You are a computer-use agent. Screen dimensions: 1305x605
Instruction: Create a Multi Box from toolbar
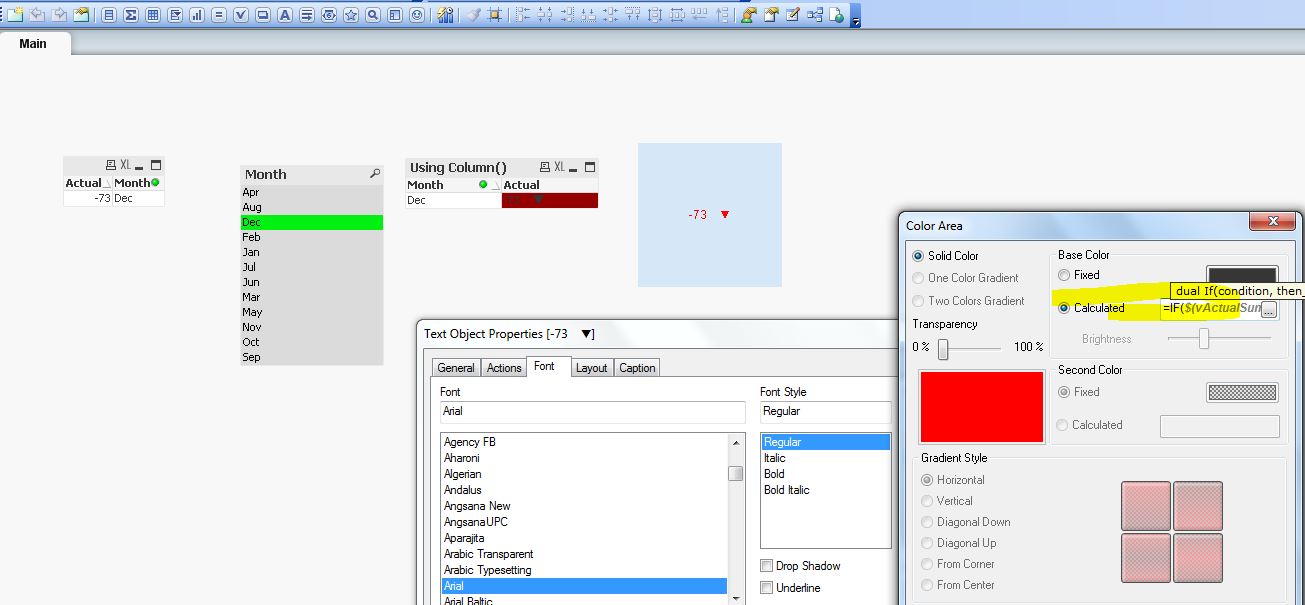[175, 15]
